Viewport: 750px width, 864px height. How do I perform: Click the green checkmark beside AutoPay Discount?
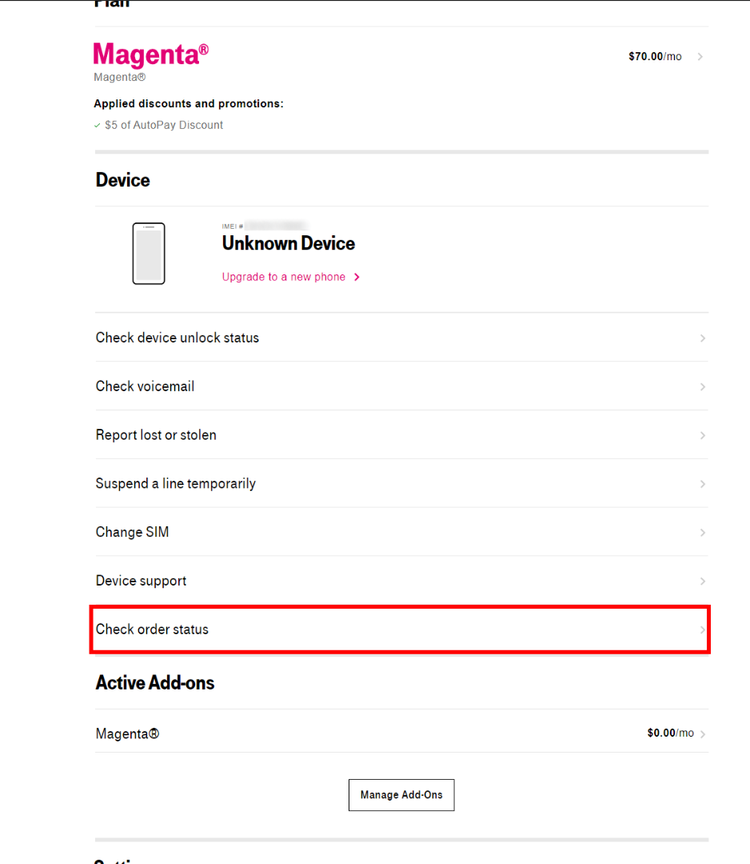pyautogui.click(x=97, y=126)
